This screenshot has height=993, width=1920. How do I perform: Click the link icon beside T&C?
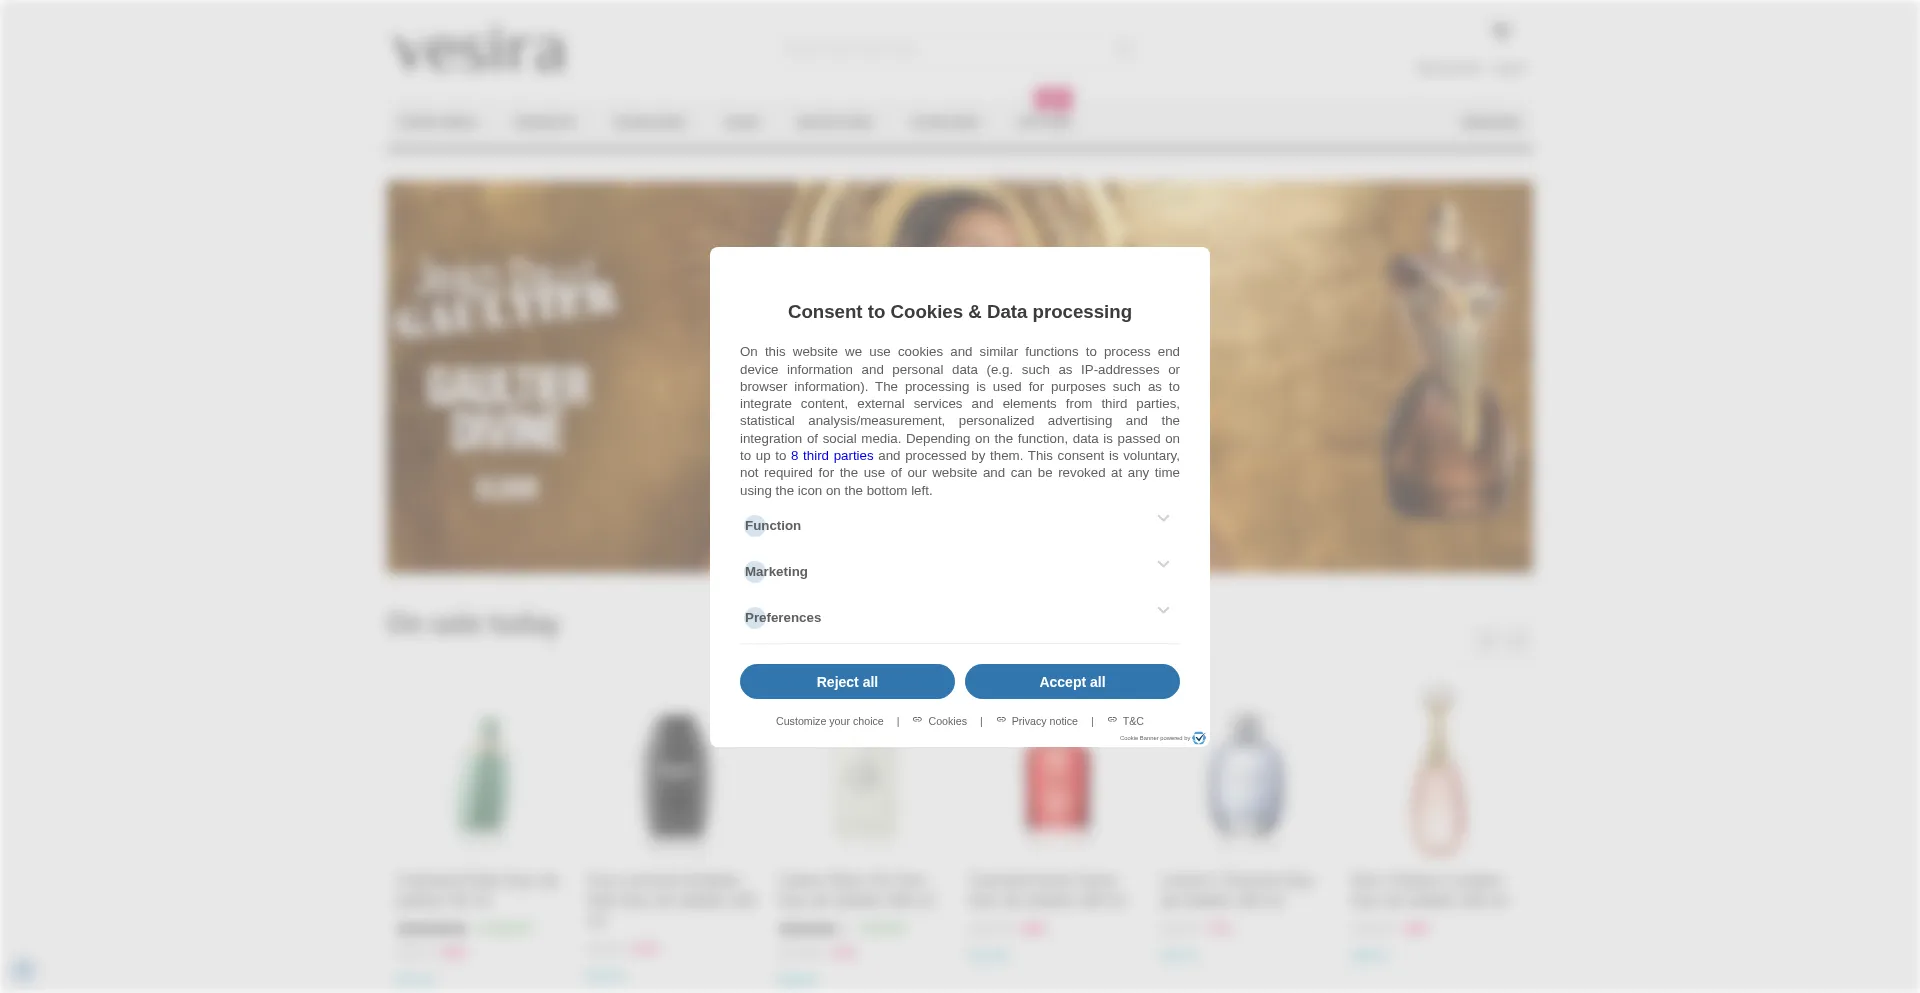1112,720
